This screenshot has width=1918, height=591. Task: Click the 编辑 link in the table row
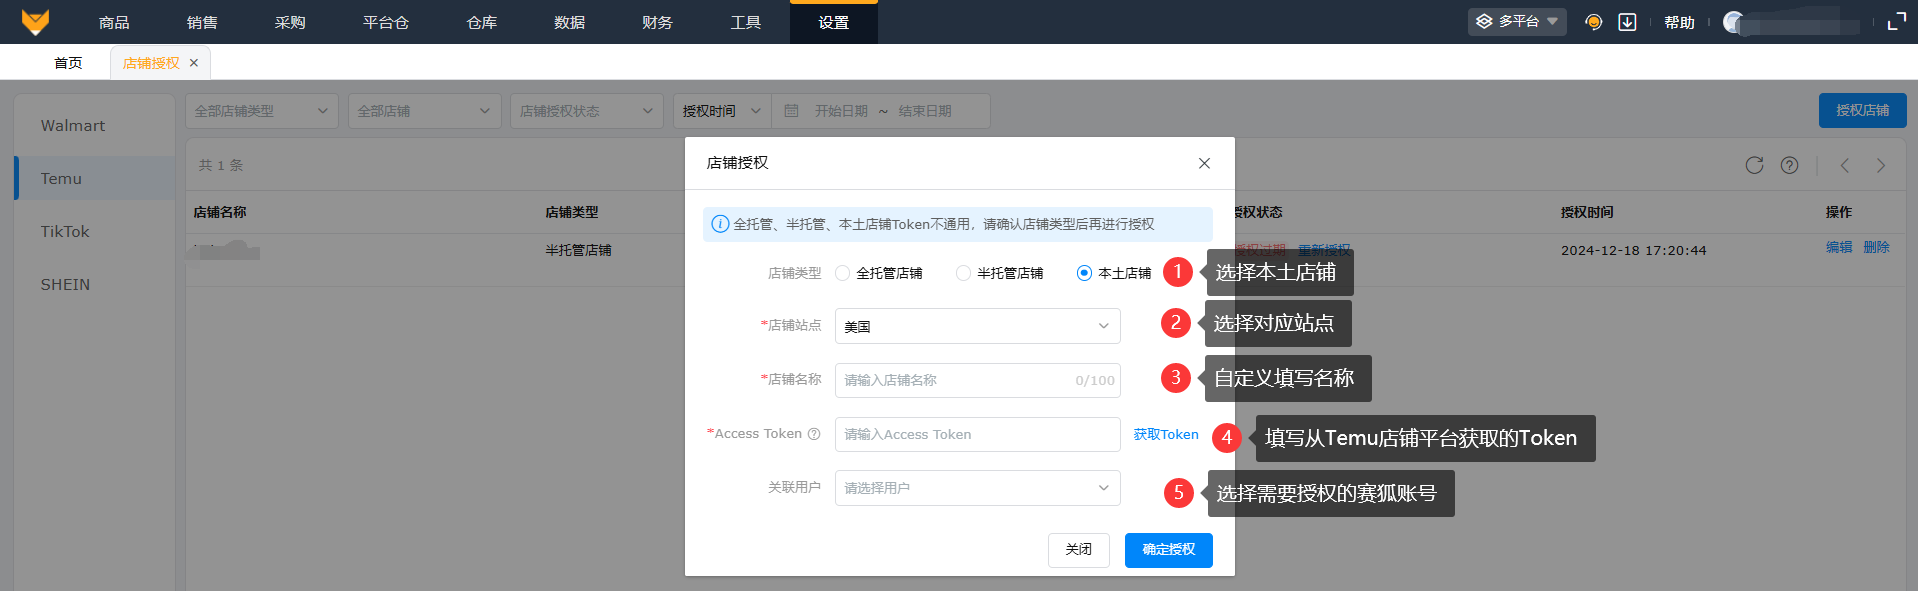click(1839, 247)
